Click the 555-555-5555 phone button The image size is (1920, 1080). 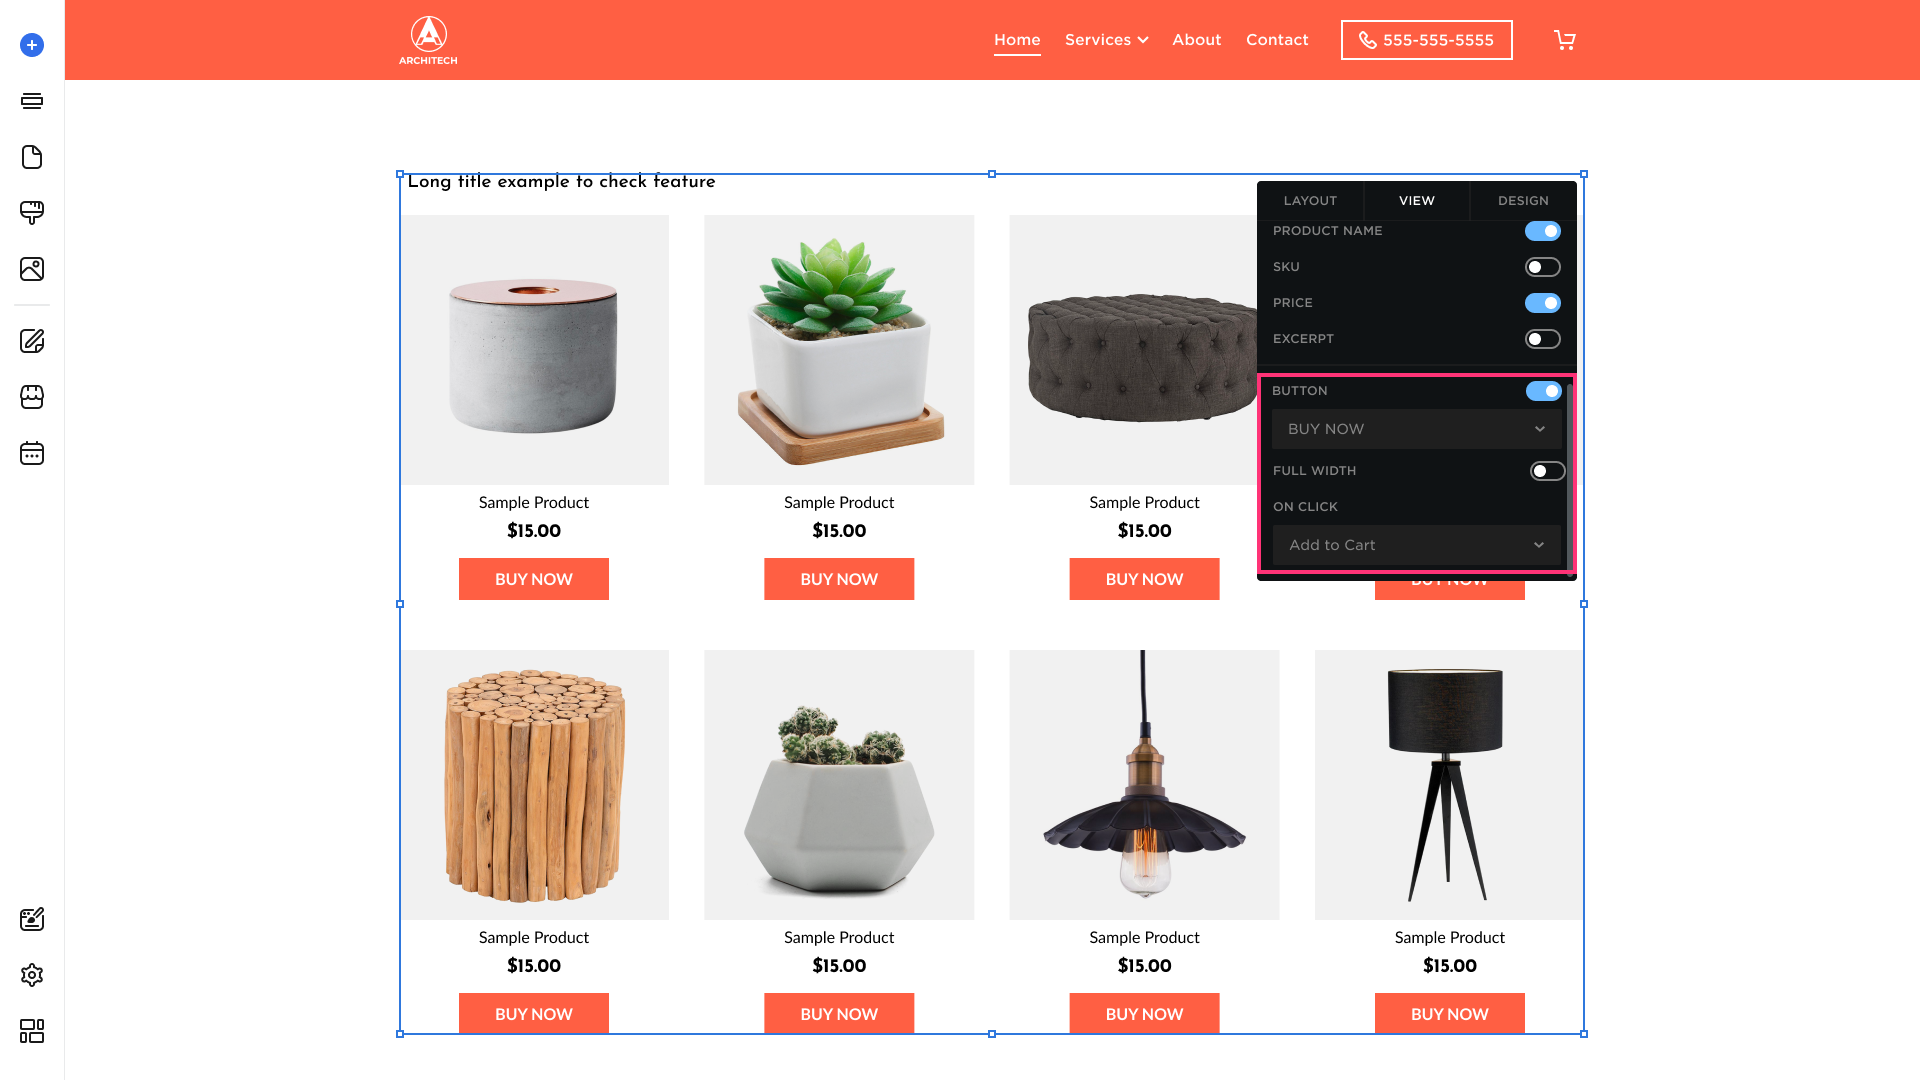click(1426, 40)
